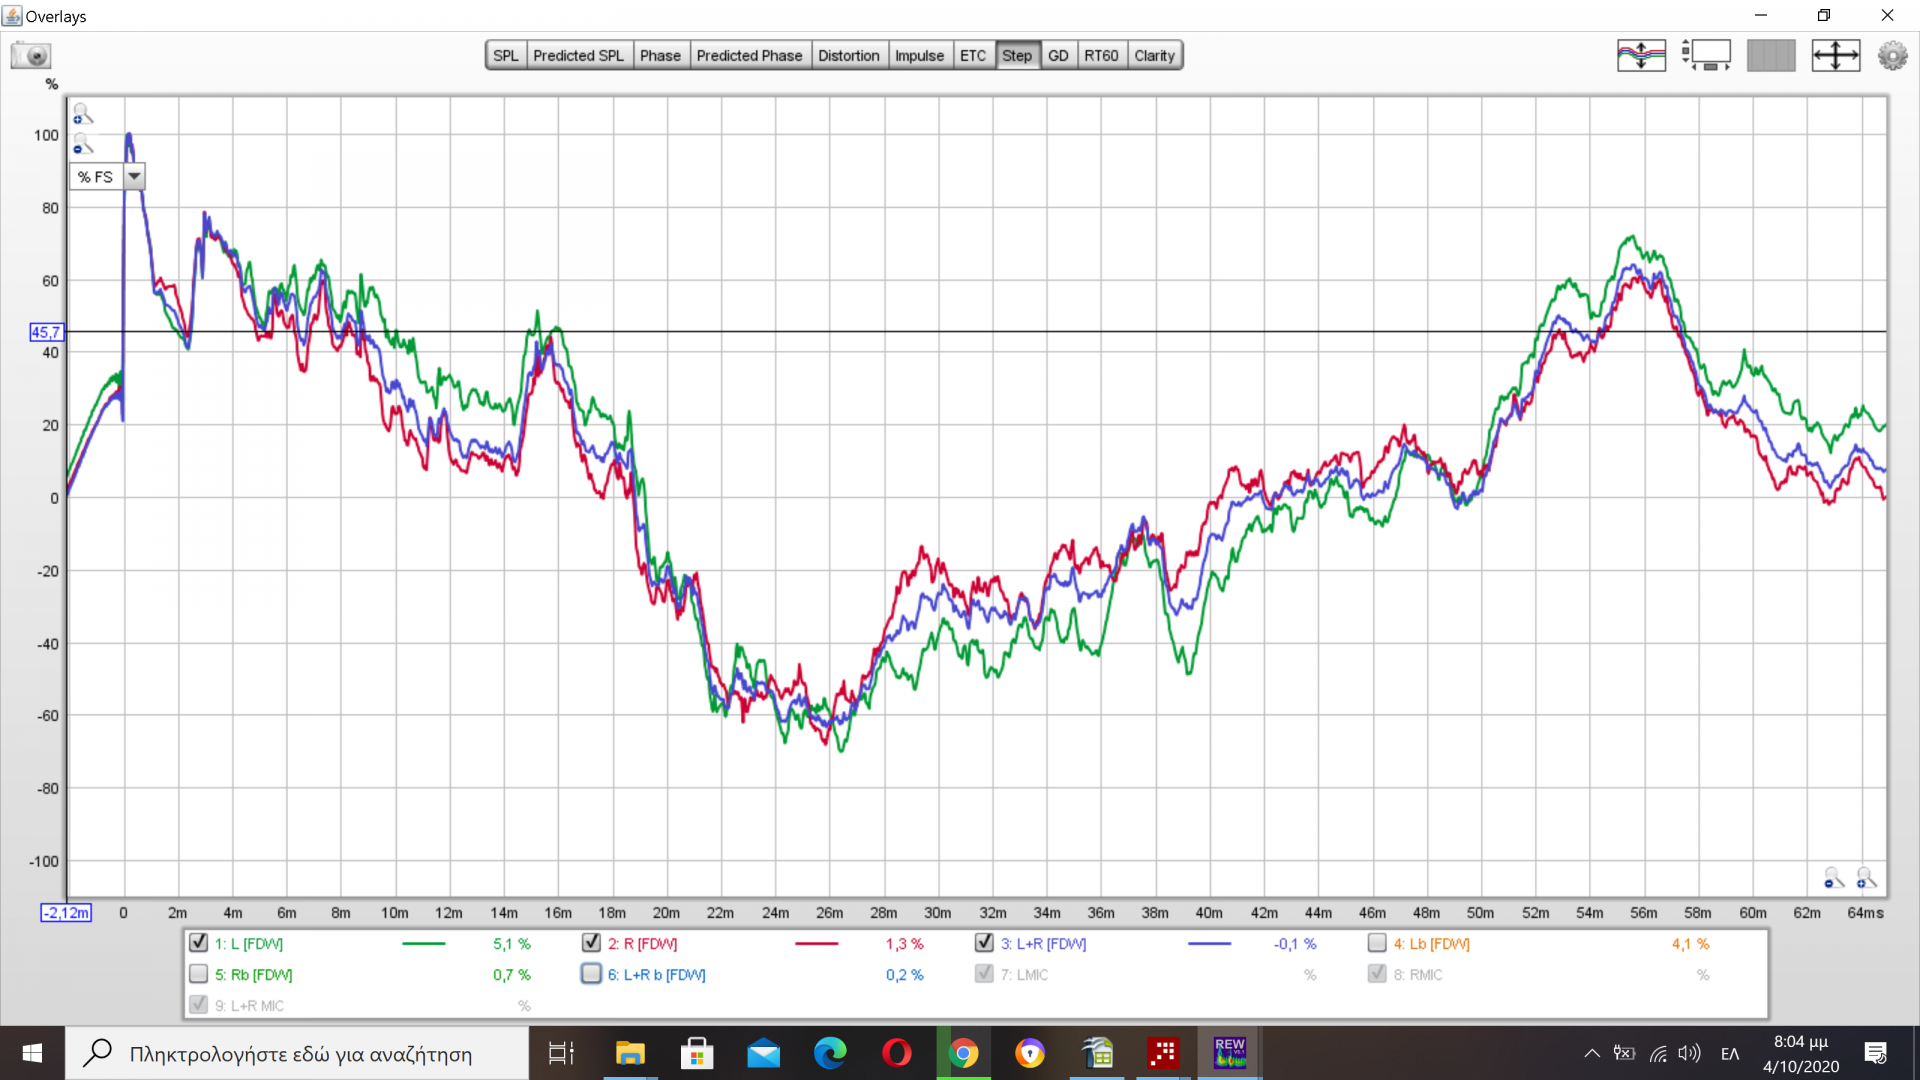Viewport: 1920px width, 1080px height.
Task: Show hidden system tray icons
Action: 1591,1053
